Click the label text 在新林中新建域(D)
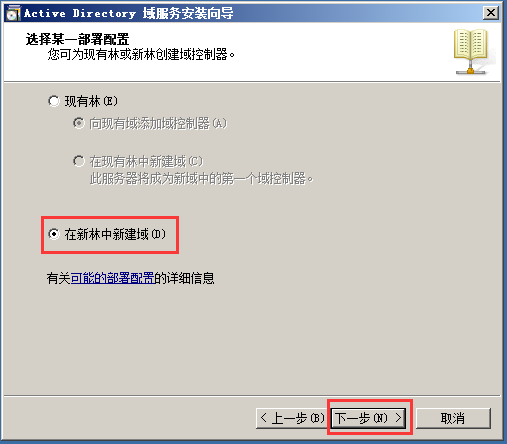The height and width of the screenshot is (444, 507). (x=115, y=234)
